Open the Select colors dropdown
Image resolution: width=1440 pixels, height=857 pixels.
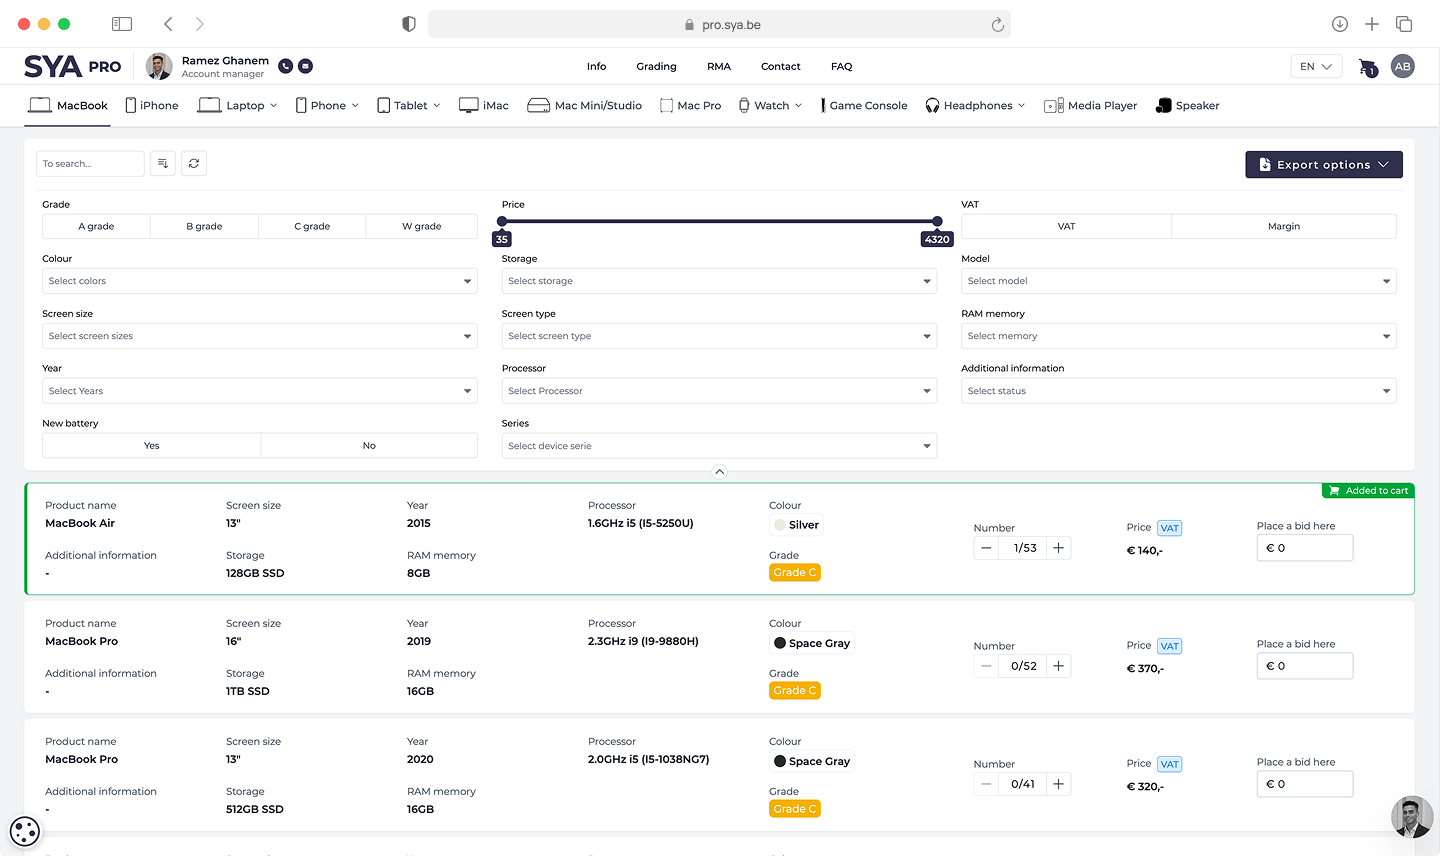pyautogui.click(x=260, y=281)
